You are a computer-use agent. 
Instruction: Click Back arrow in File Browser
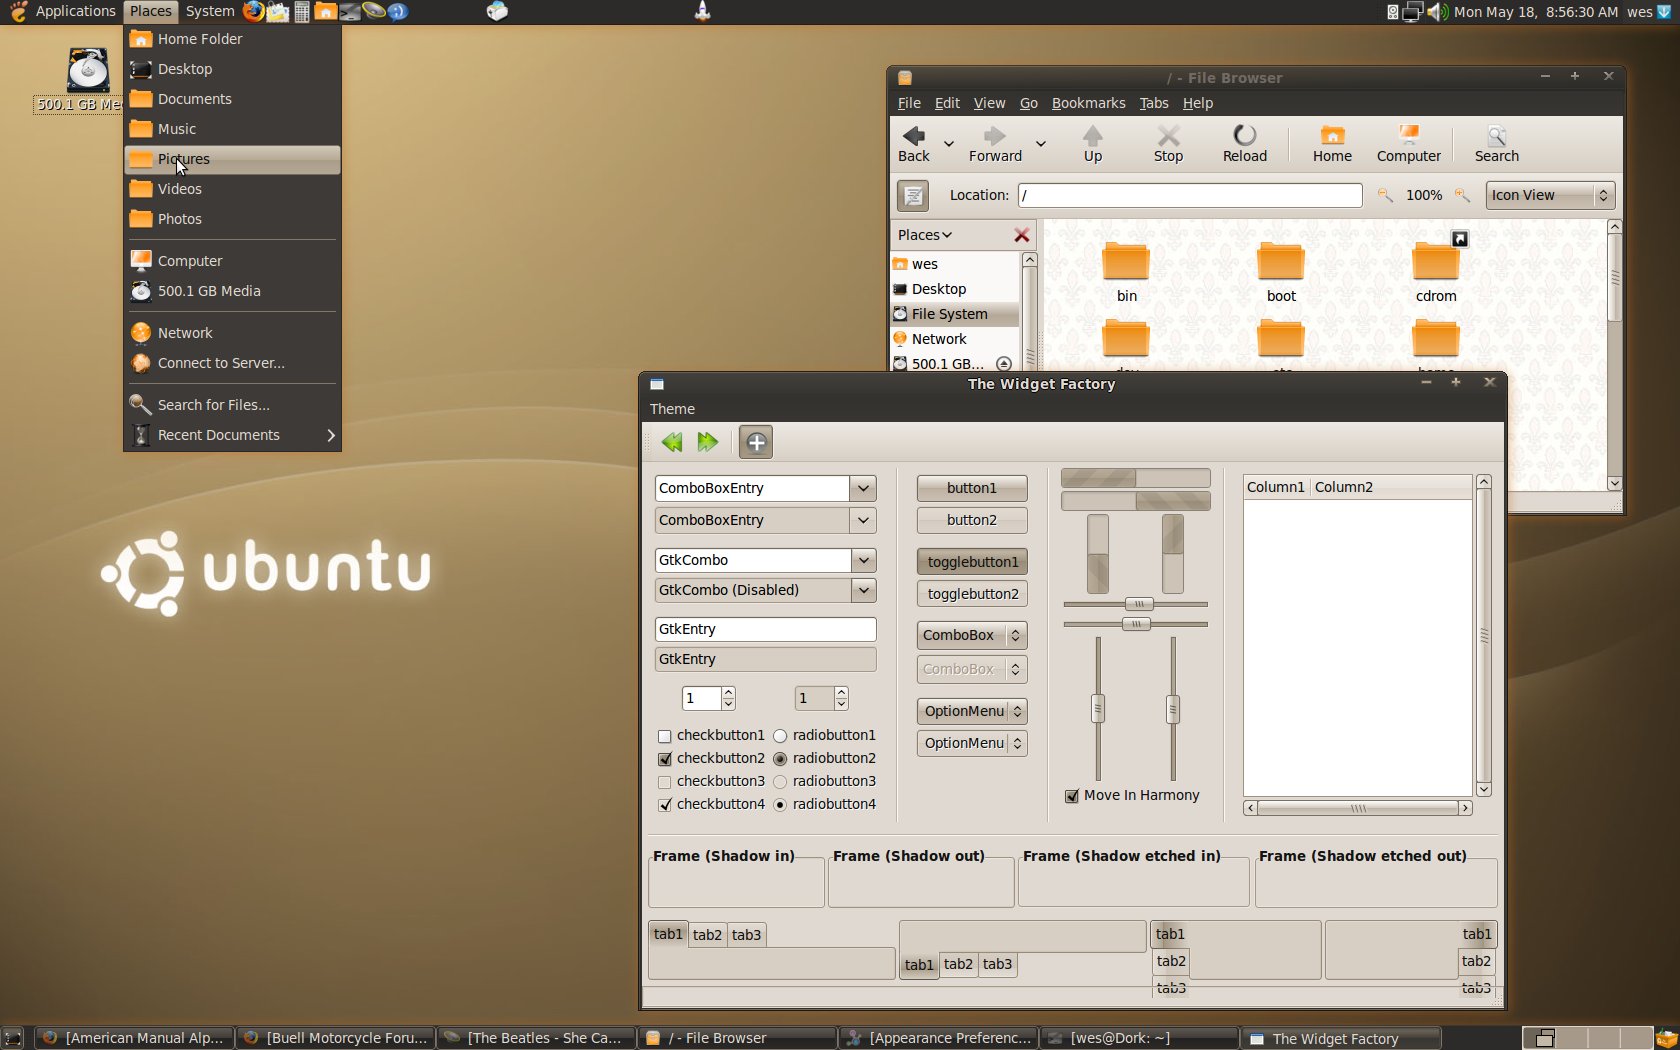(913, 143)
